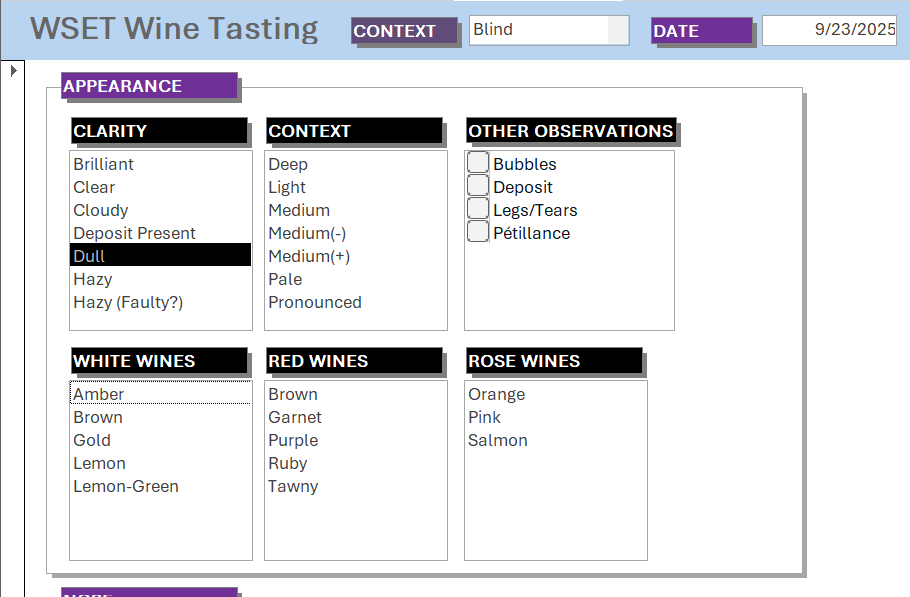Click the ROSE WINES header label
The image size is (910, 597).
click(555, 360)
